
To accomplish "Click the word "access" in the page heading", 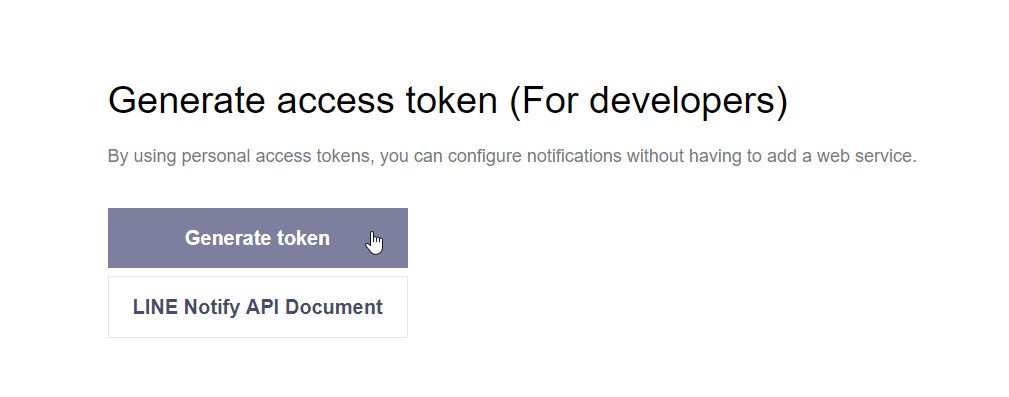I will coord(335,101).
